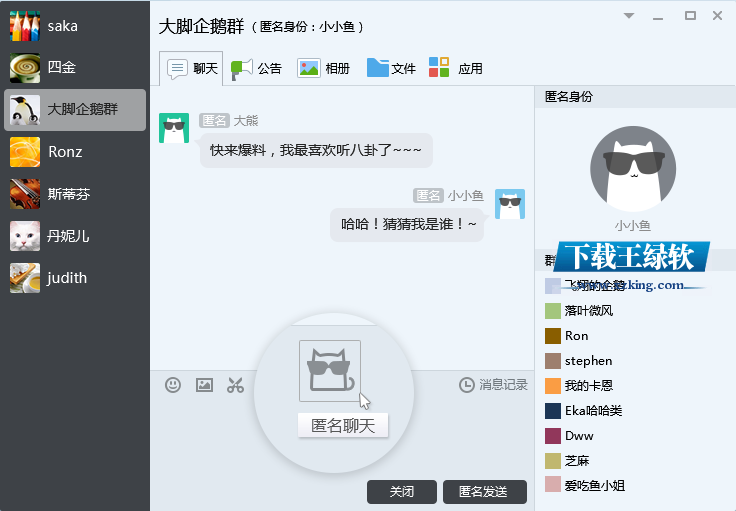Switch to the 聊天 tab
This screenshot has height=511, width=736.
tap(192, 69)
